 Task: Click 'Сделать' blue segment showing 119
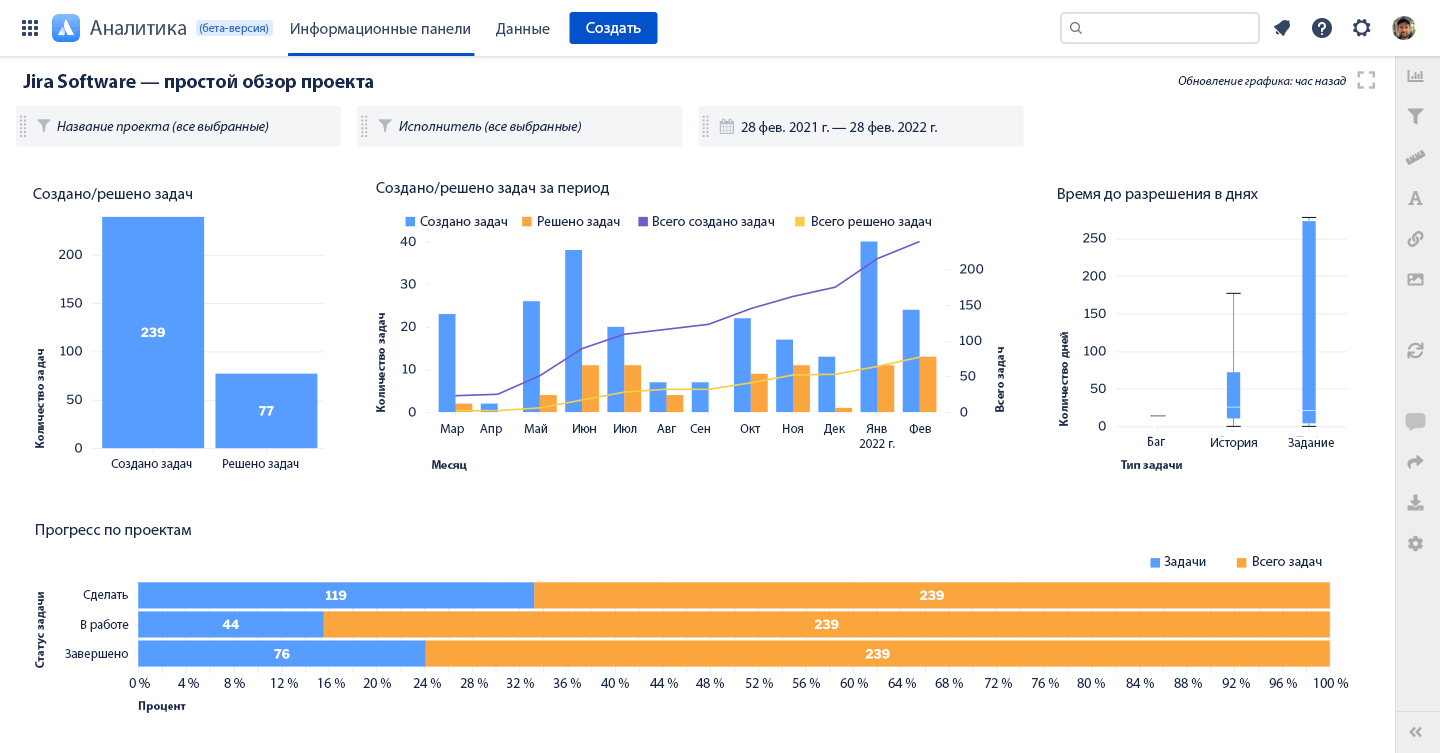point(336,595)
